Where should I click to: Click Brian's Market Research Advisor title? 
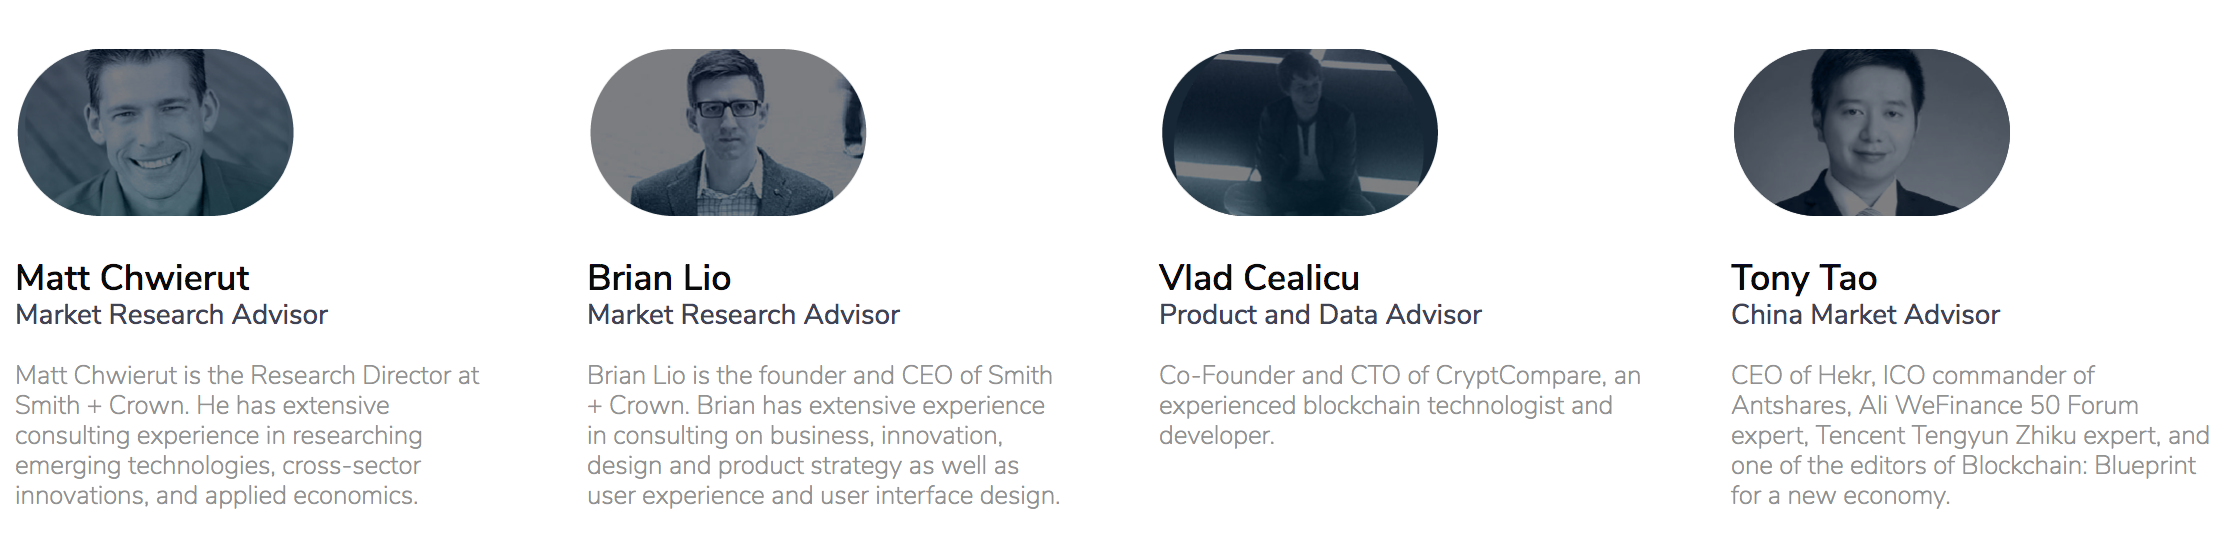pos(743,315)
